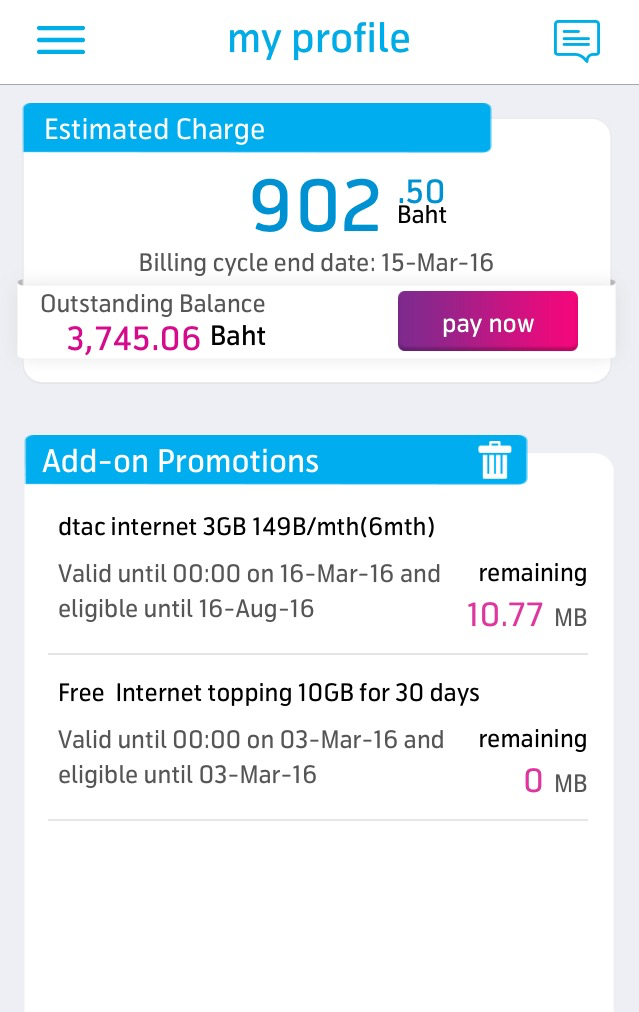Tap the 10.77 MB remaining value

505,614
